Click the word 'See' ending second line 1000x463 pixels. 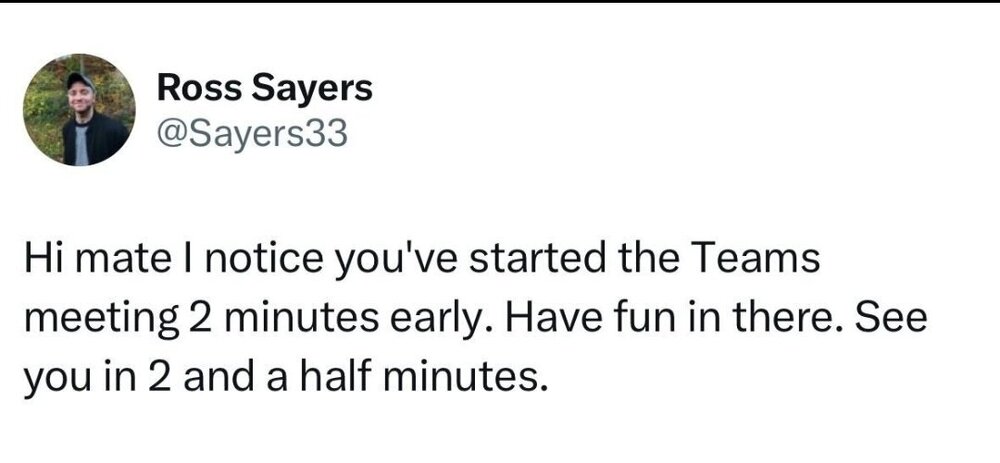pos(890,319)
